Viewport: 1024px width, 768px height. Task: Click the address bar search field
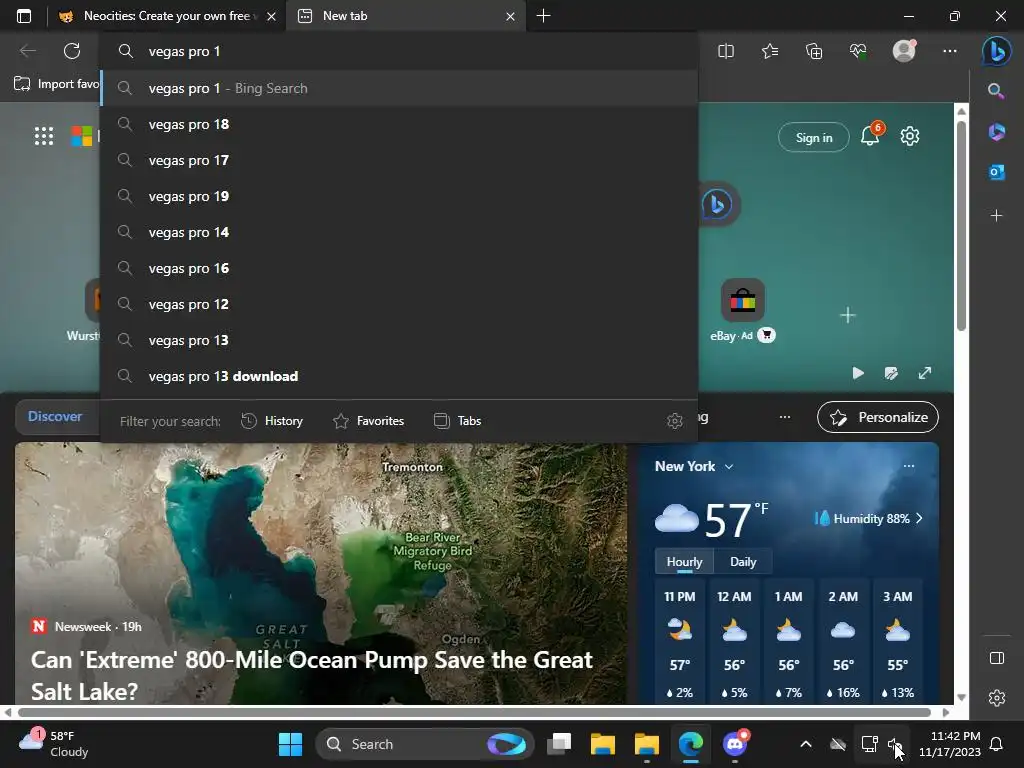[399, 51]
